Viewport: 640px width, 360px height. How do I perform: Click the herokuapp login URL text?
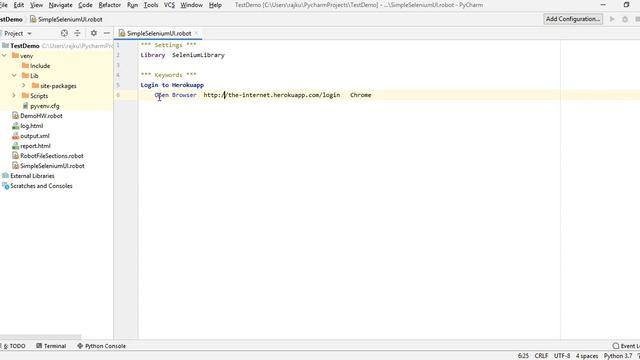[272, 95]
